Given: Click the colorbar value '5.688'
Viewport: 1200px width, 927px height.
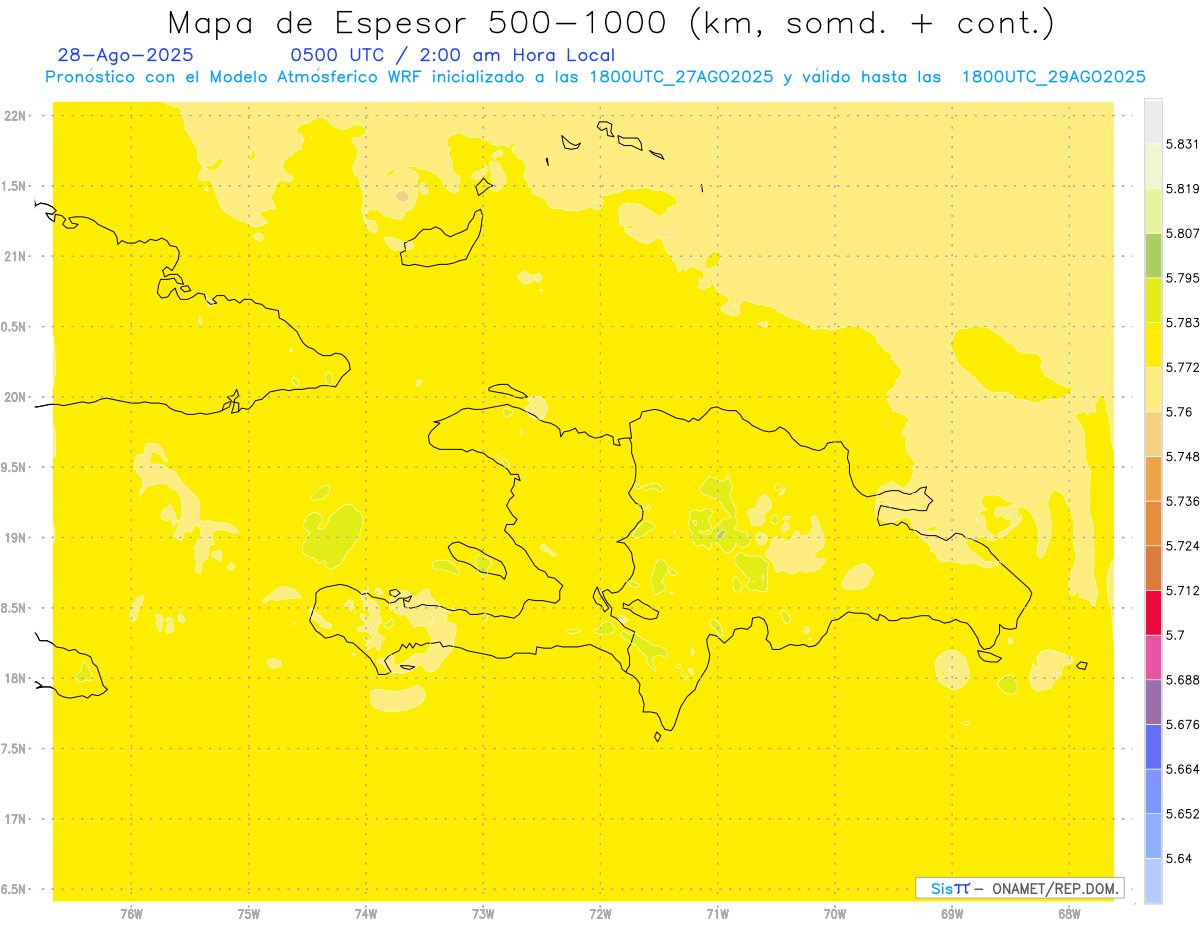Looking at the screenshot, I should 1183,680.
